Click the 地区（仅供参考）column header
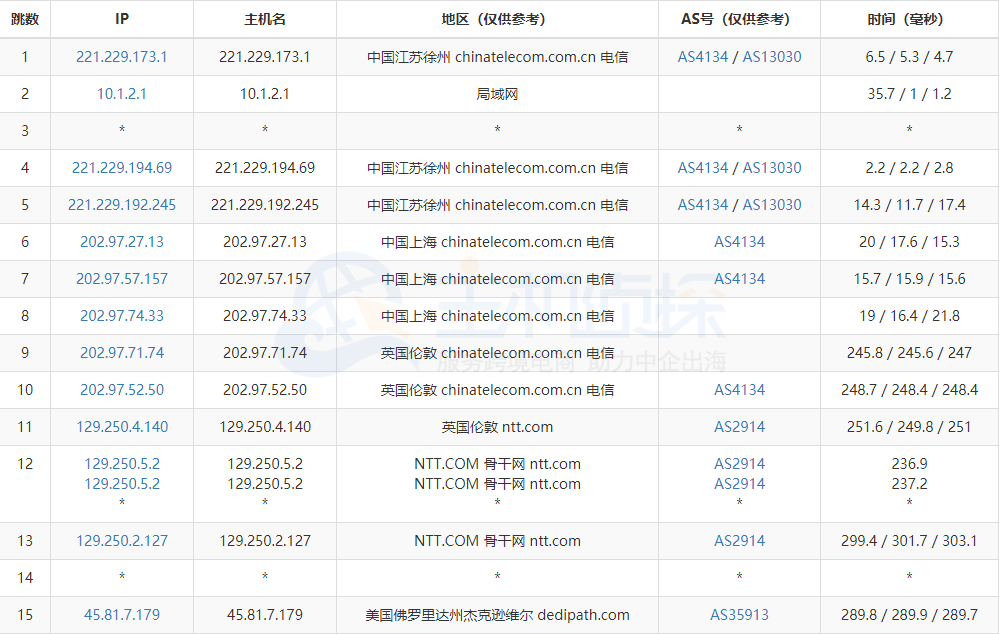The height and width of the screenshot is (634, 999). coord(497,18)
